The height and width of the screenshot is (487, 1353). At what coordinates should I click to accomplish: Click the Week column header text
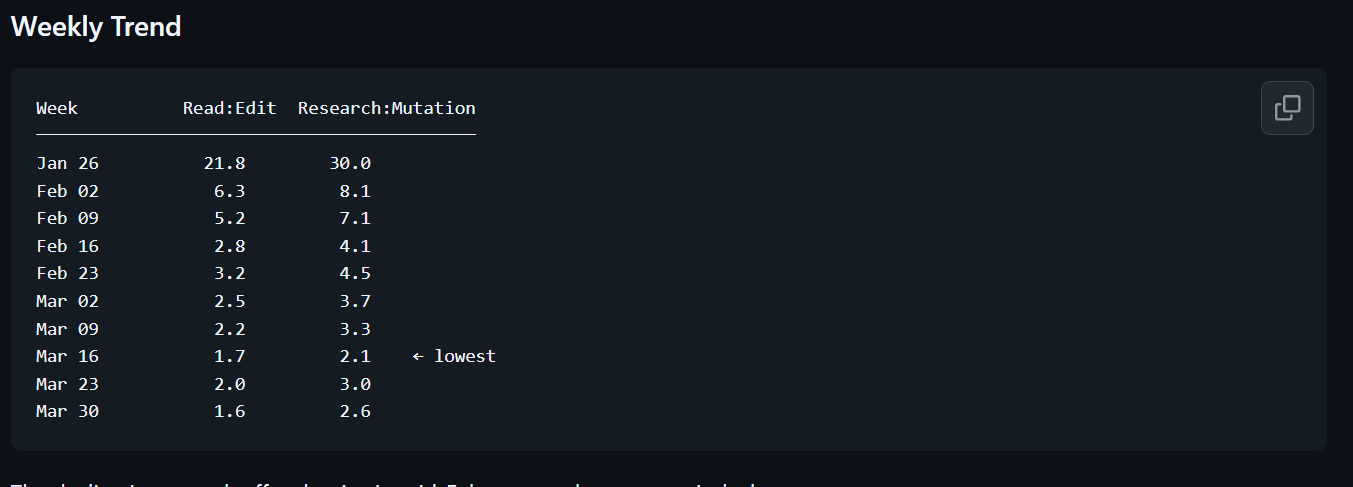57,108
